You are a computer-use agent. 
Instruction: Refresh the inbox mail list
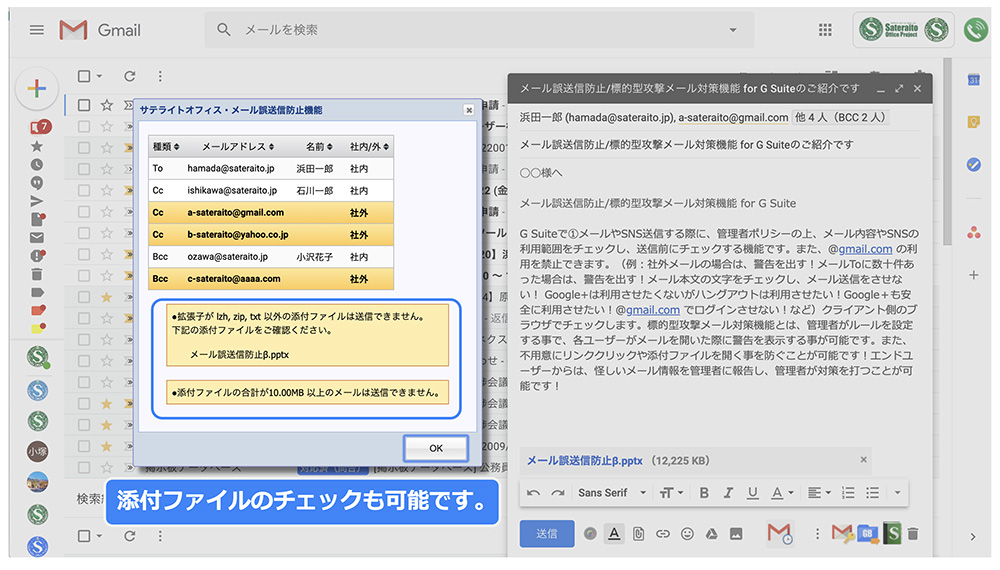[129, 76]
